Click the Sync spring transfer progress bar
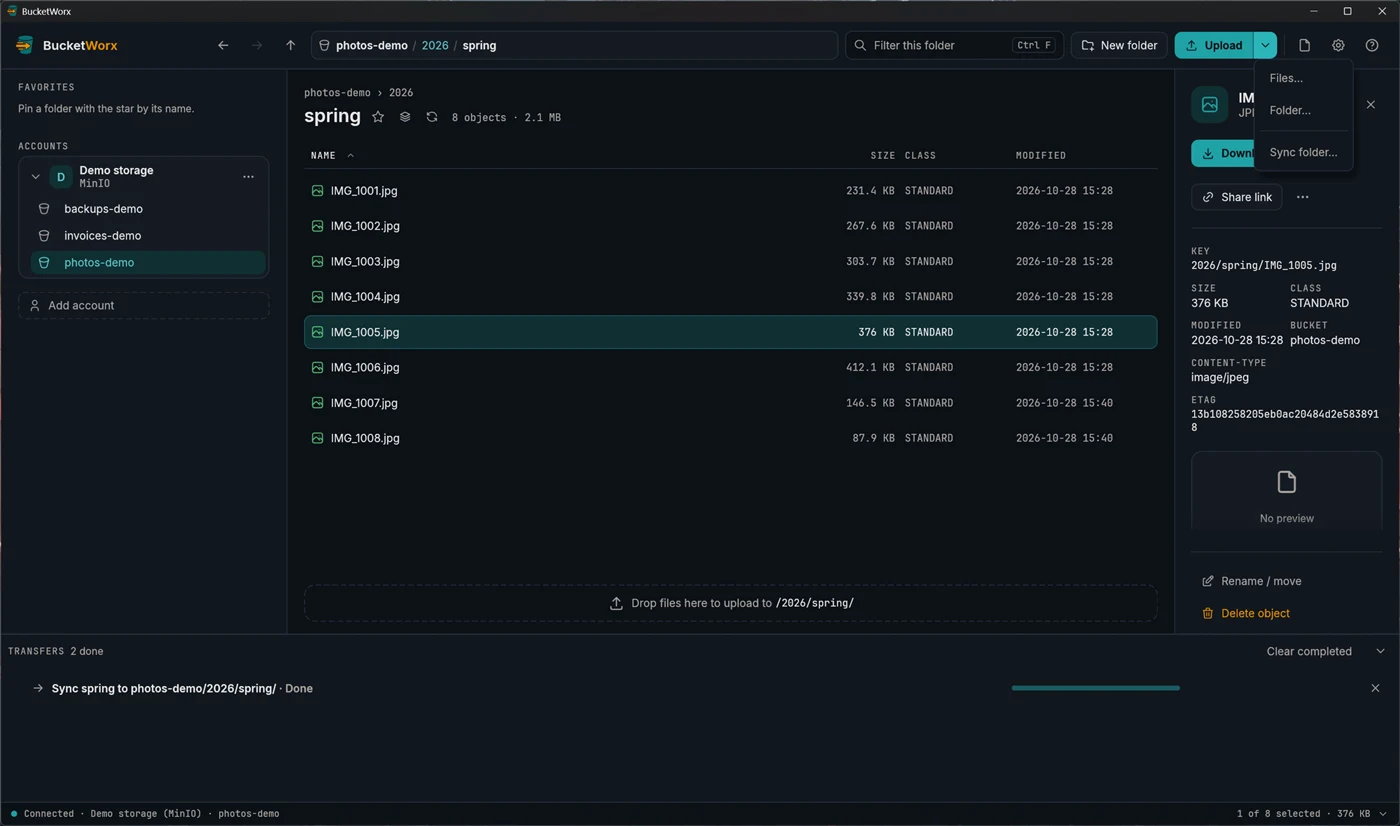Image resolution: width=1400 pixels, height=826 pixels. (x=1095, y=688)
